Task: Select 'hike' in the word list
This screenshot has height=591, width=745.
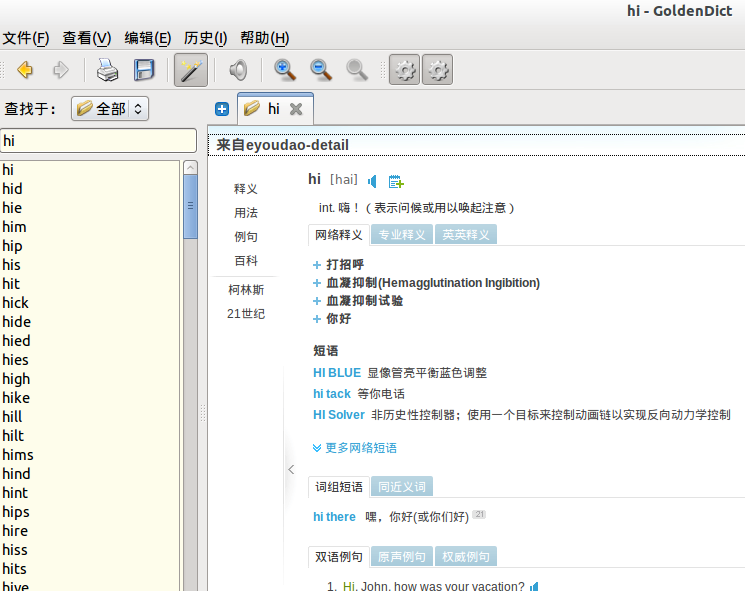Action: click(x=90, y=398)
